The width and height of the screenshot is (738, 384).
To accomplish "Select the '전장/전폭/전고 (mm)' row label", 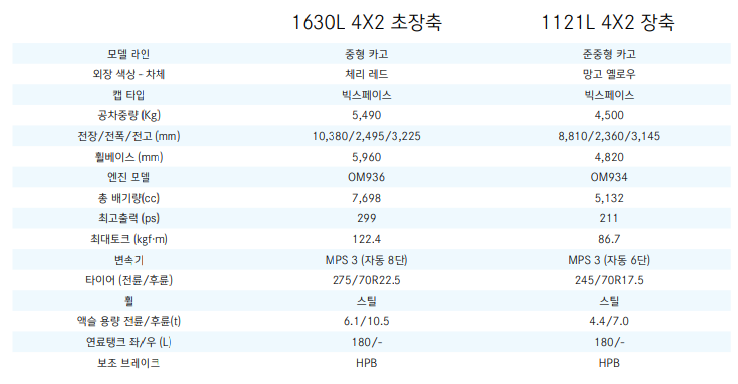I will [x=128, y=136].
